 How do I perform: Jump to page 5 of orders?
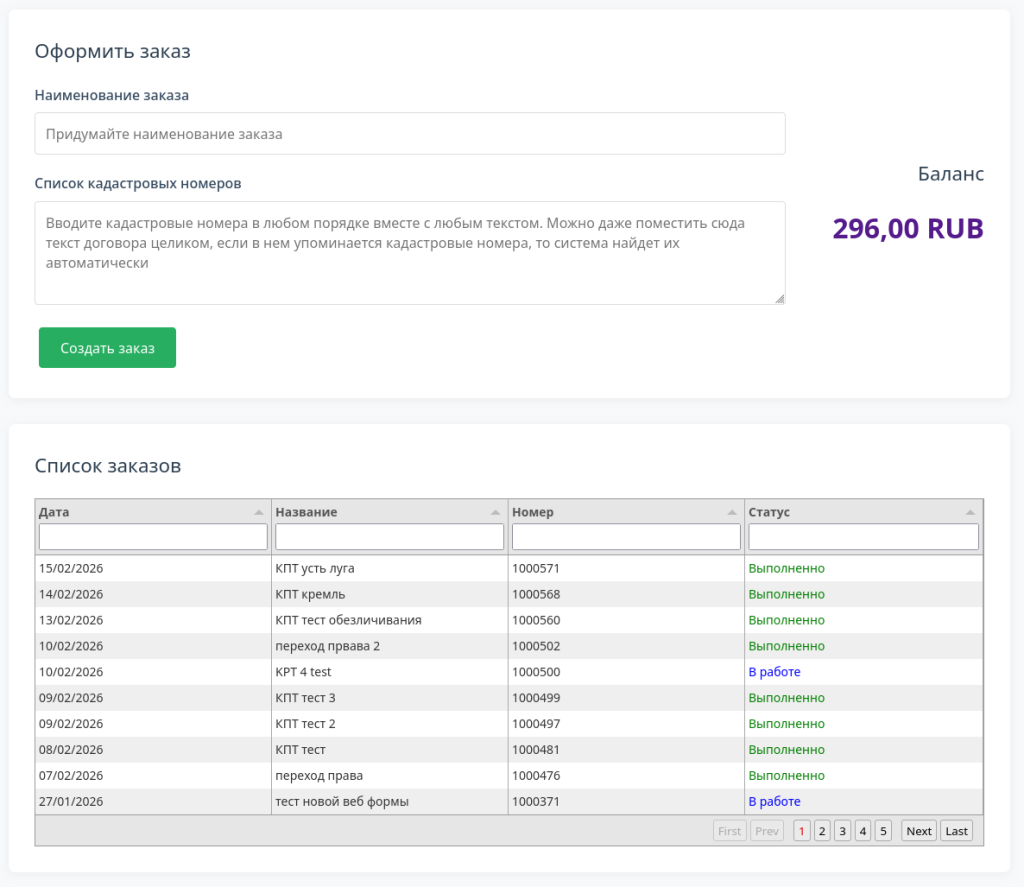pos(883,831)
